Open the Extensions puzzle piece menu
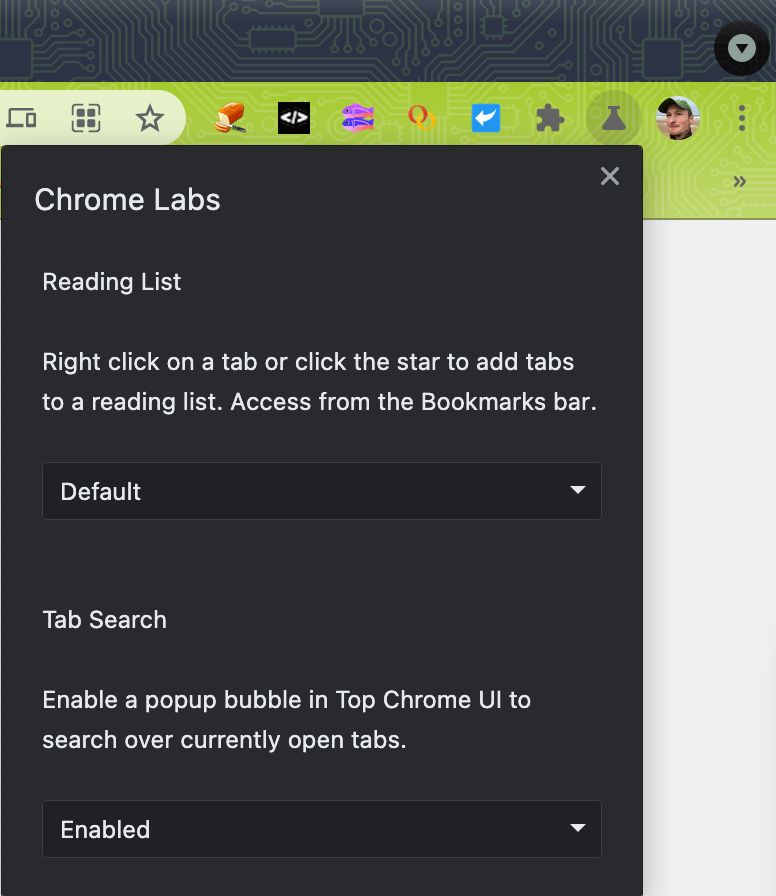Screen dimensions: 776x896 [x=550, y=119]
